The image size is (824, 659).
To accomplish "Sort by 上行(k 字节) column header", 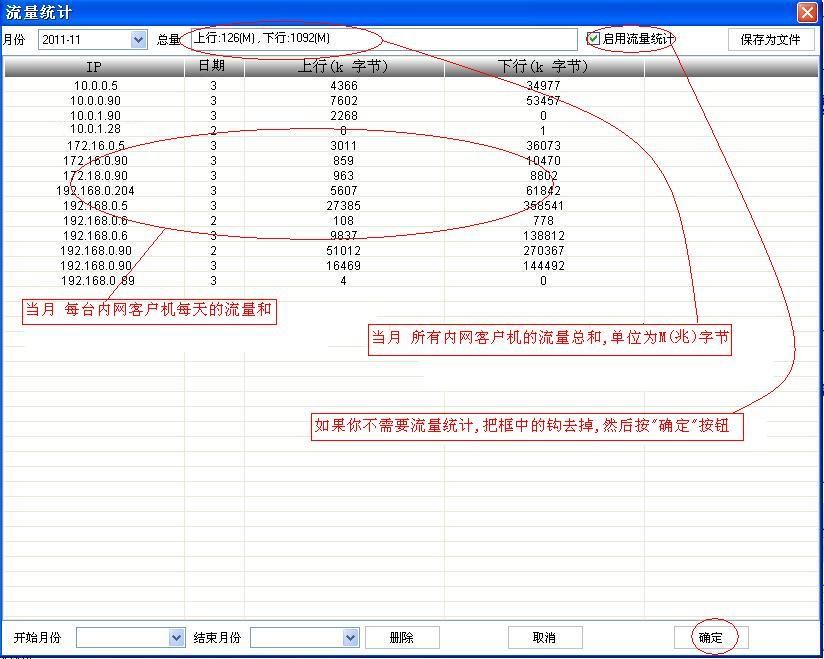I will tap(343, 67).
